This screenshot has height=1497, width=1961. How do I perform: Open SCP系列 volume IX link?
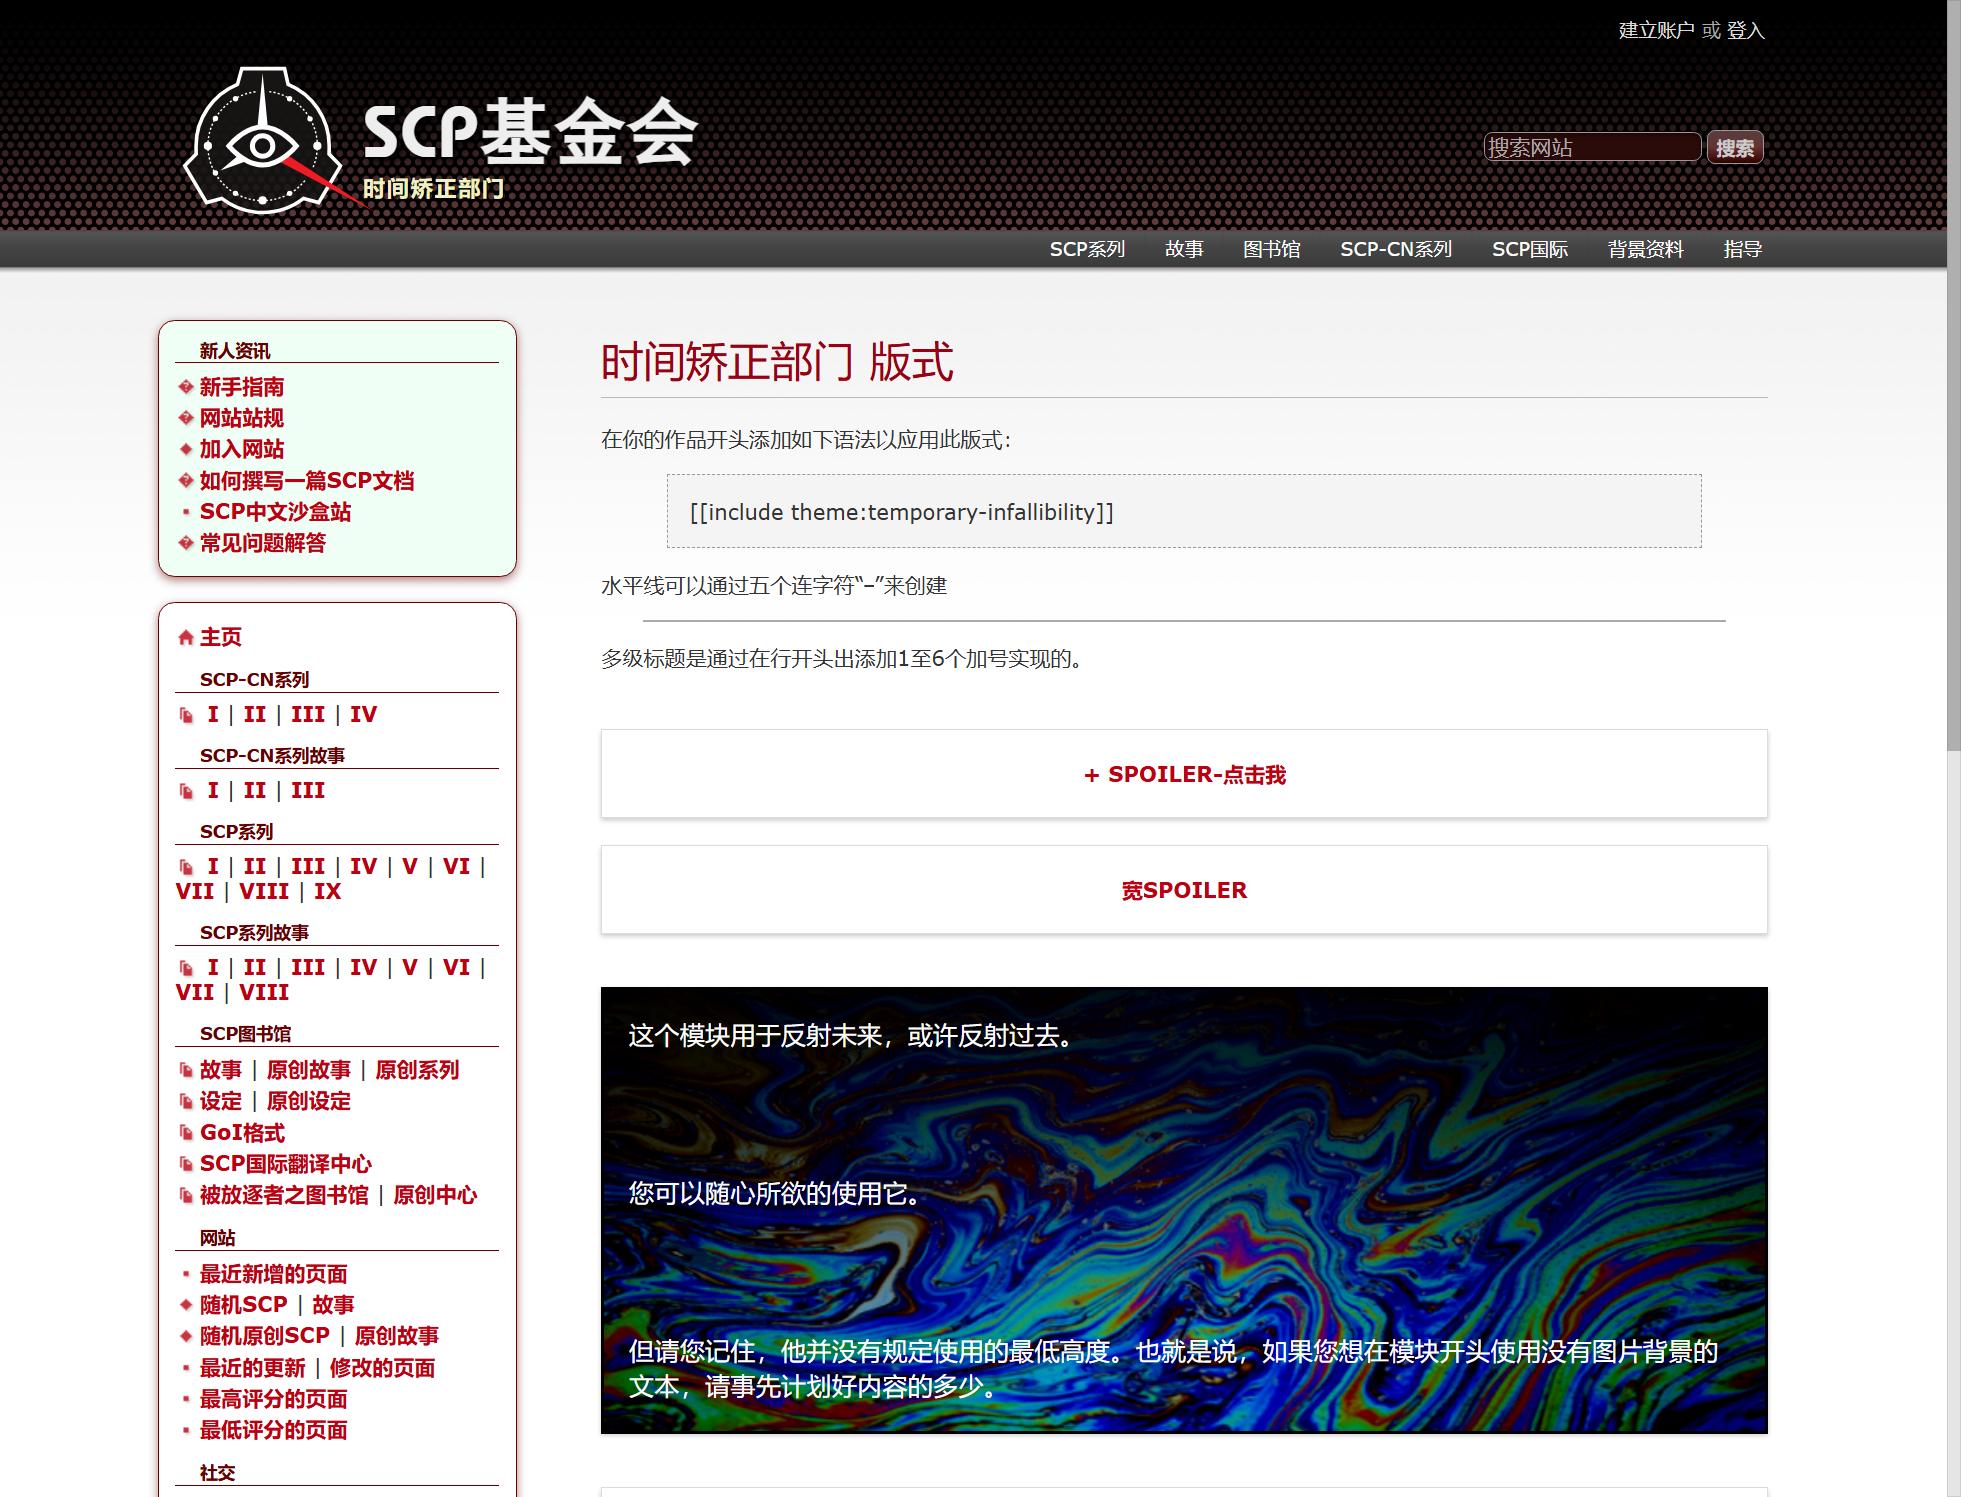(327, 892)
